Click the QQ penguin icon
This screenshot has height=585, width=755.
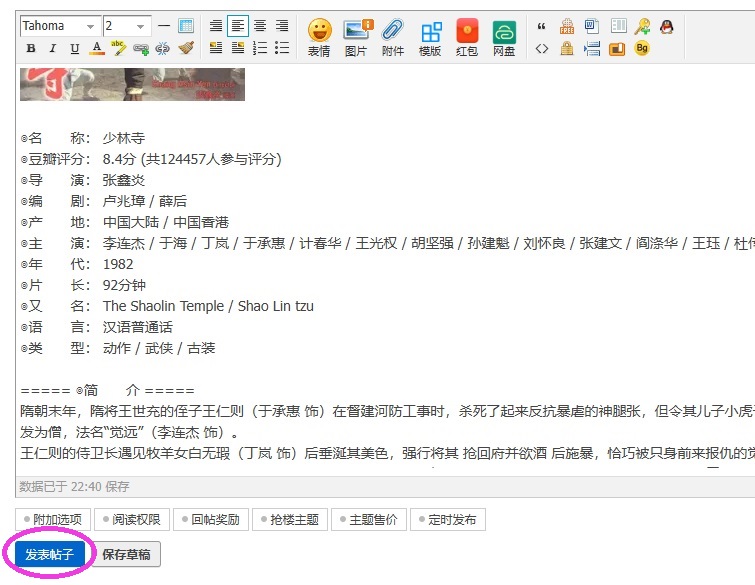point(667,26)
